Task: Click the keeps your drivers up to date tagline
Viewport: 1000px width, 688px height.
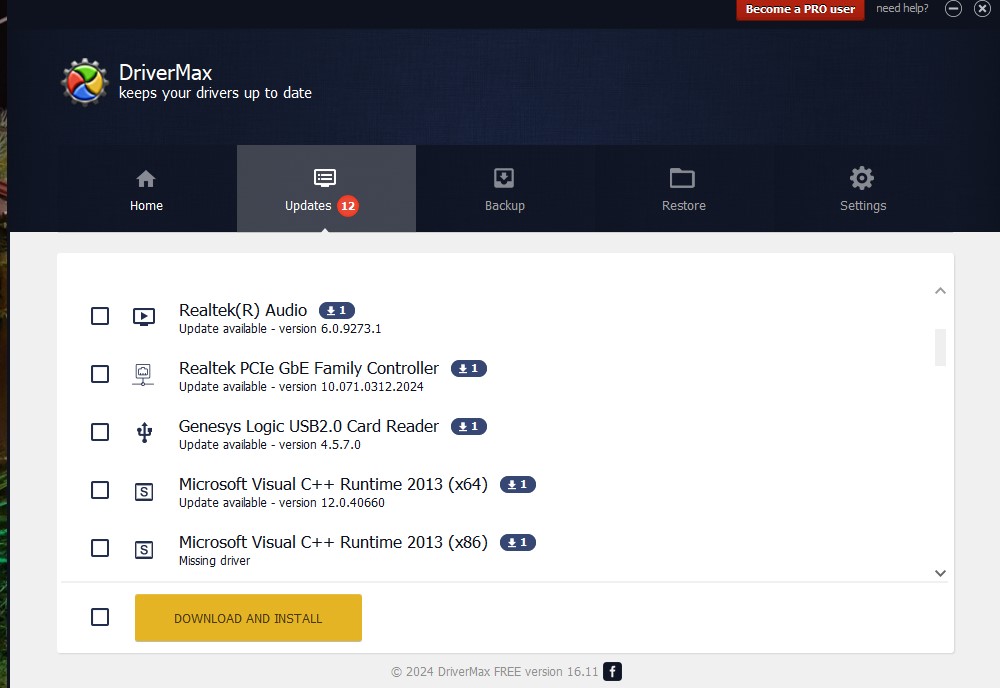Action: click(215, 93)
